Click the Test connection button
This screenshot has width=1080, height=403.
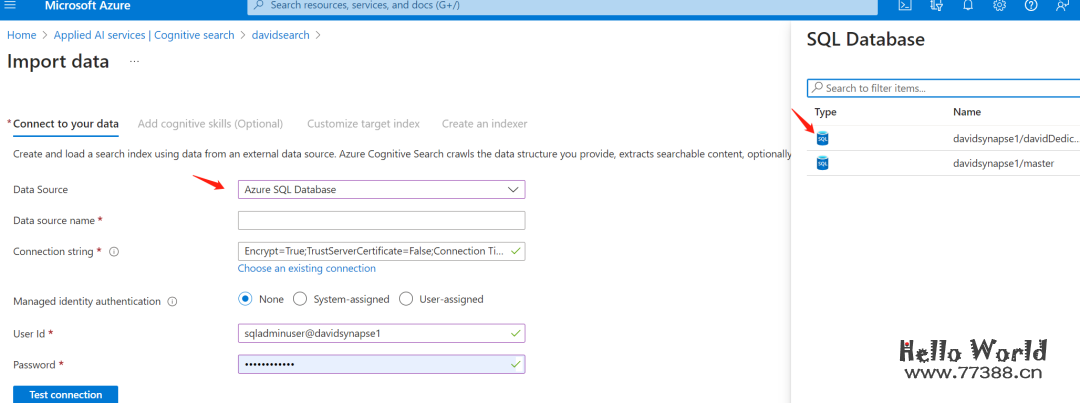coord(65,394)
